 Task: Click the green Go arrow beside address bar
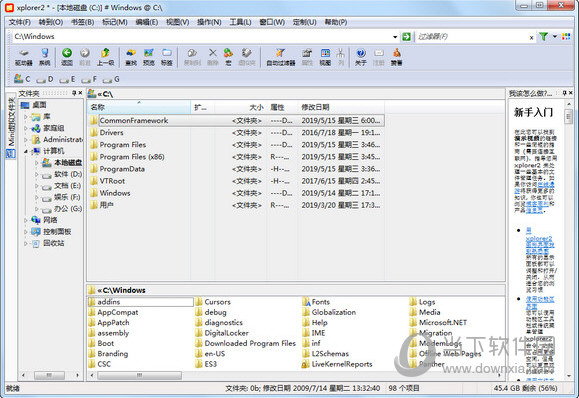(x=406, y=37)
